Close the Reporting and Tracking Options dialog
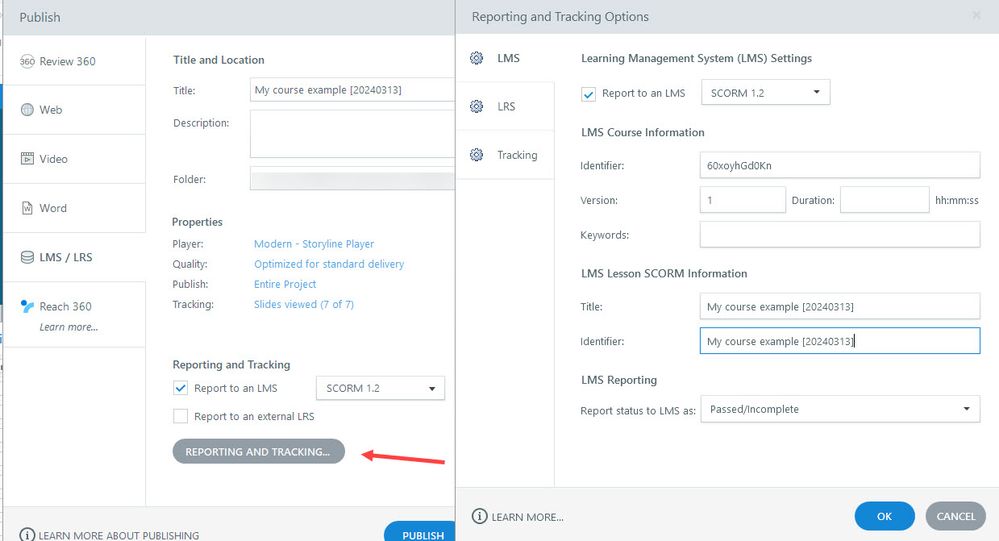The height and width of the screenshot is (541, 999). tap(976, 15)
